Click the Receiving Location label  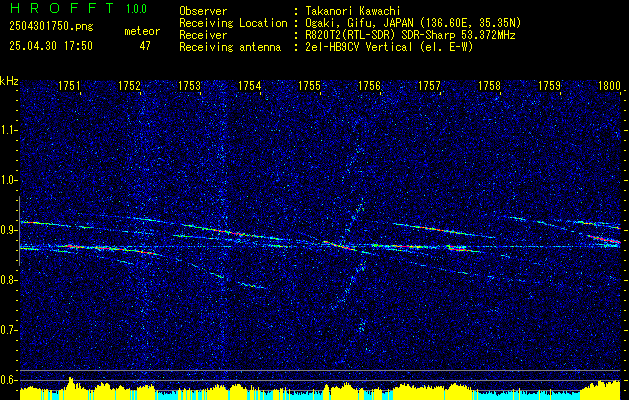coord(233,23)
